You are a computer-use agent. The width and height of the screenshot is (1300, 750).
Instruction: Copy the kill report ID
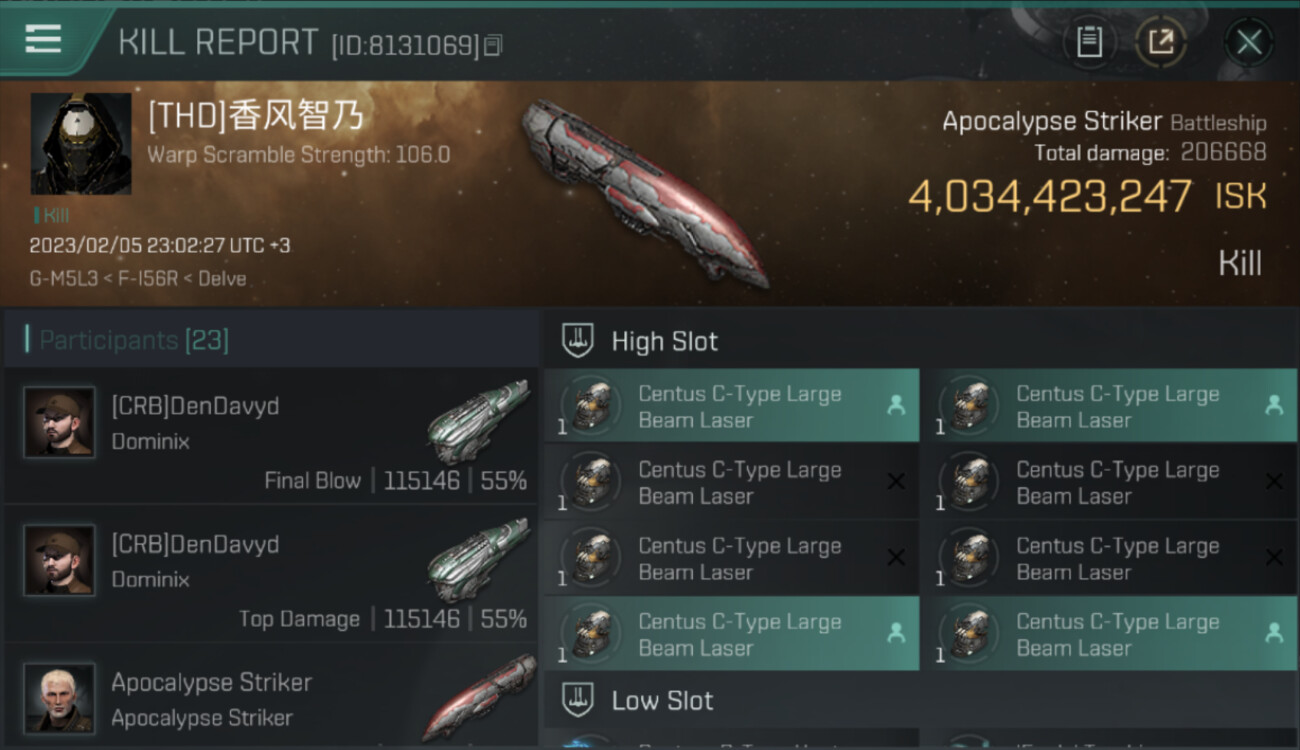click(492, 45)
